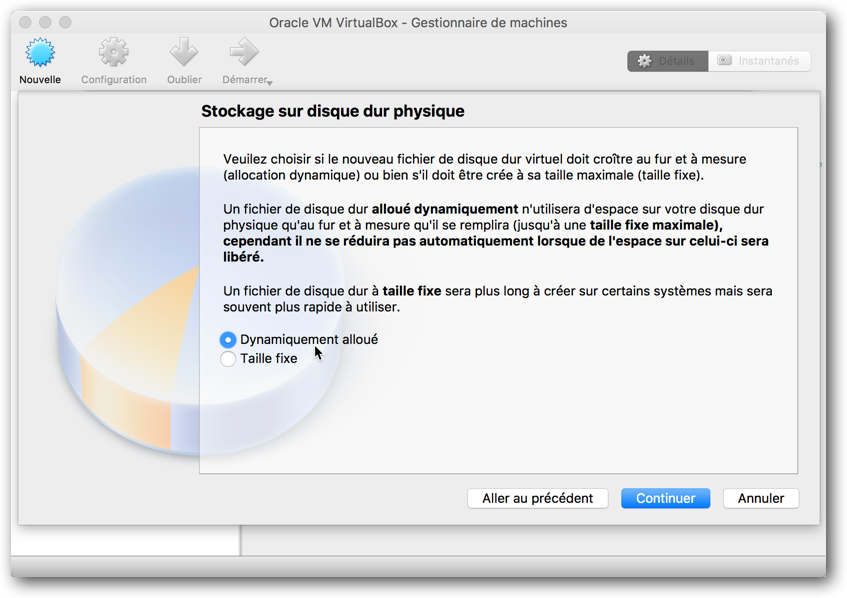Click the green zoom window button
Viewport: 847px width, 598px height.
point(65,22)
